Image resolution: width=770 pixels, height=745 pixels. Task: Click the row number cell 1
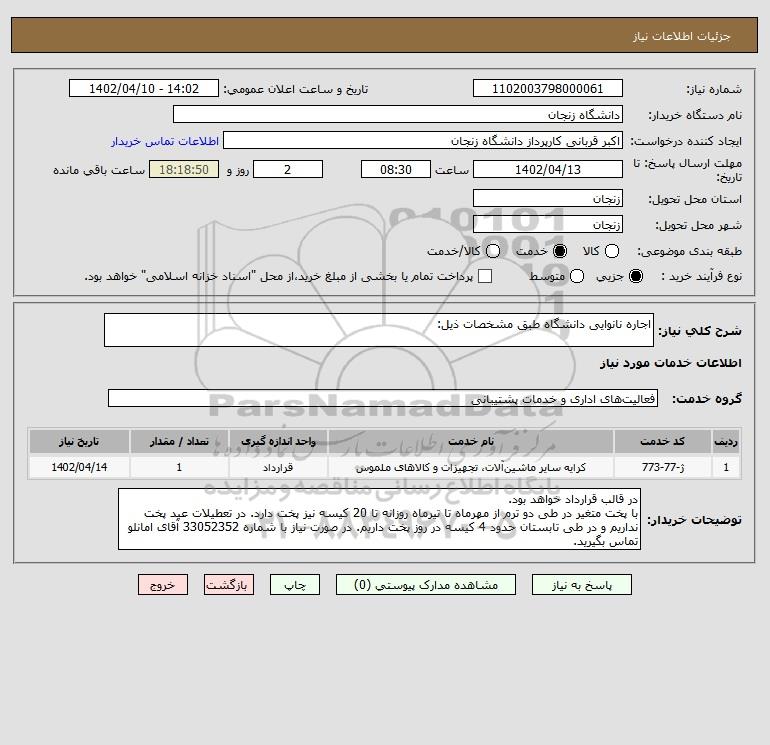point(726,467)
